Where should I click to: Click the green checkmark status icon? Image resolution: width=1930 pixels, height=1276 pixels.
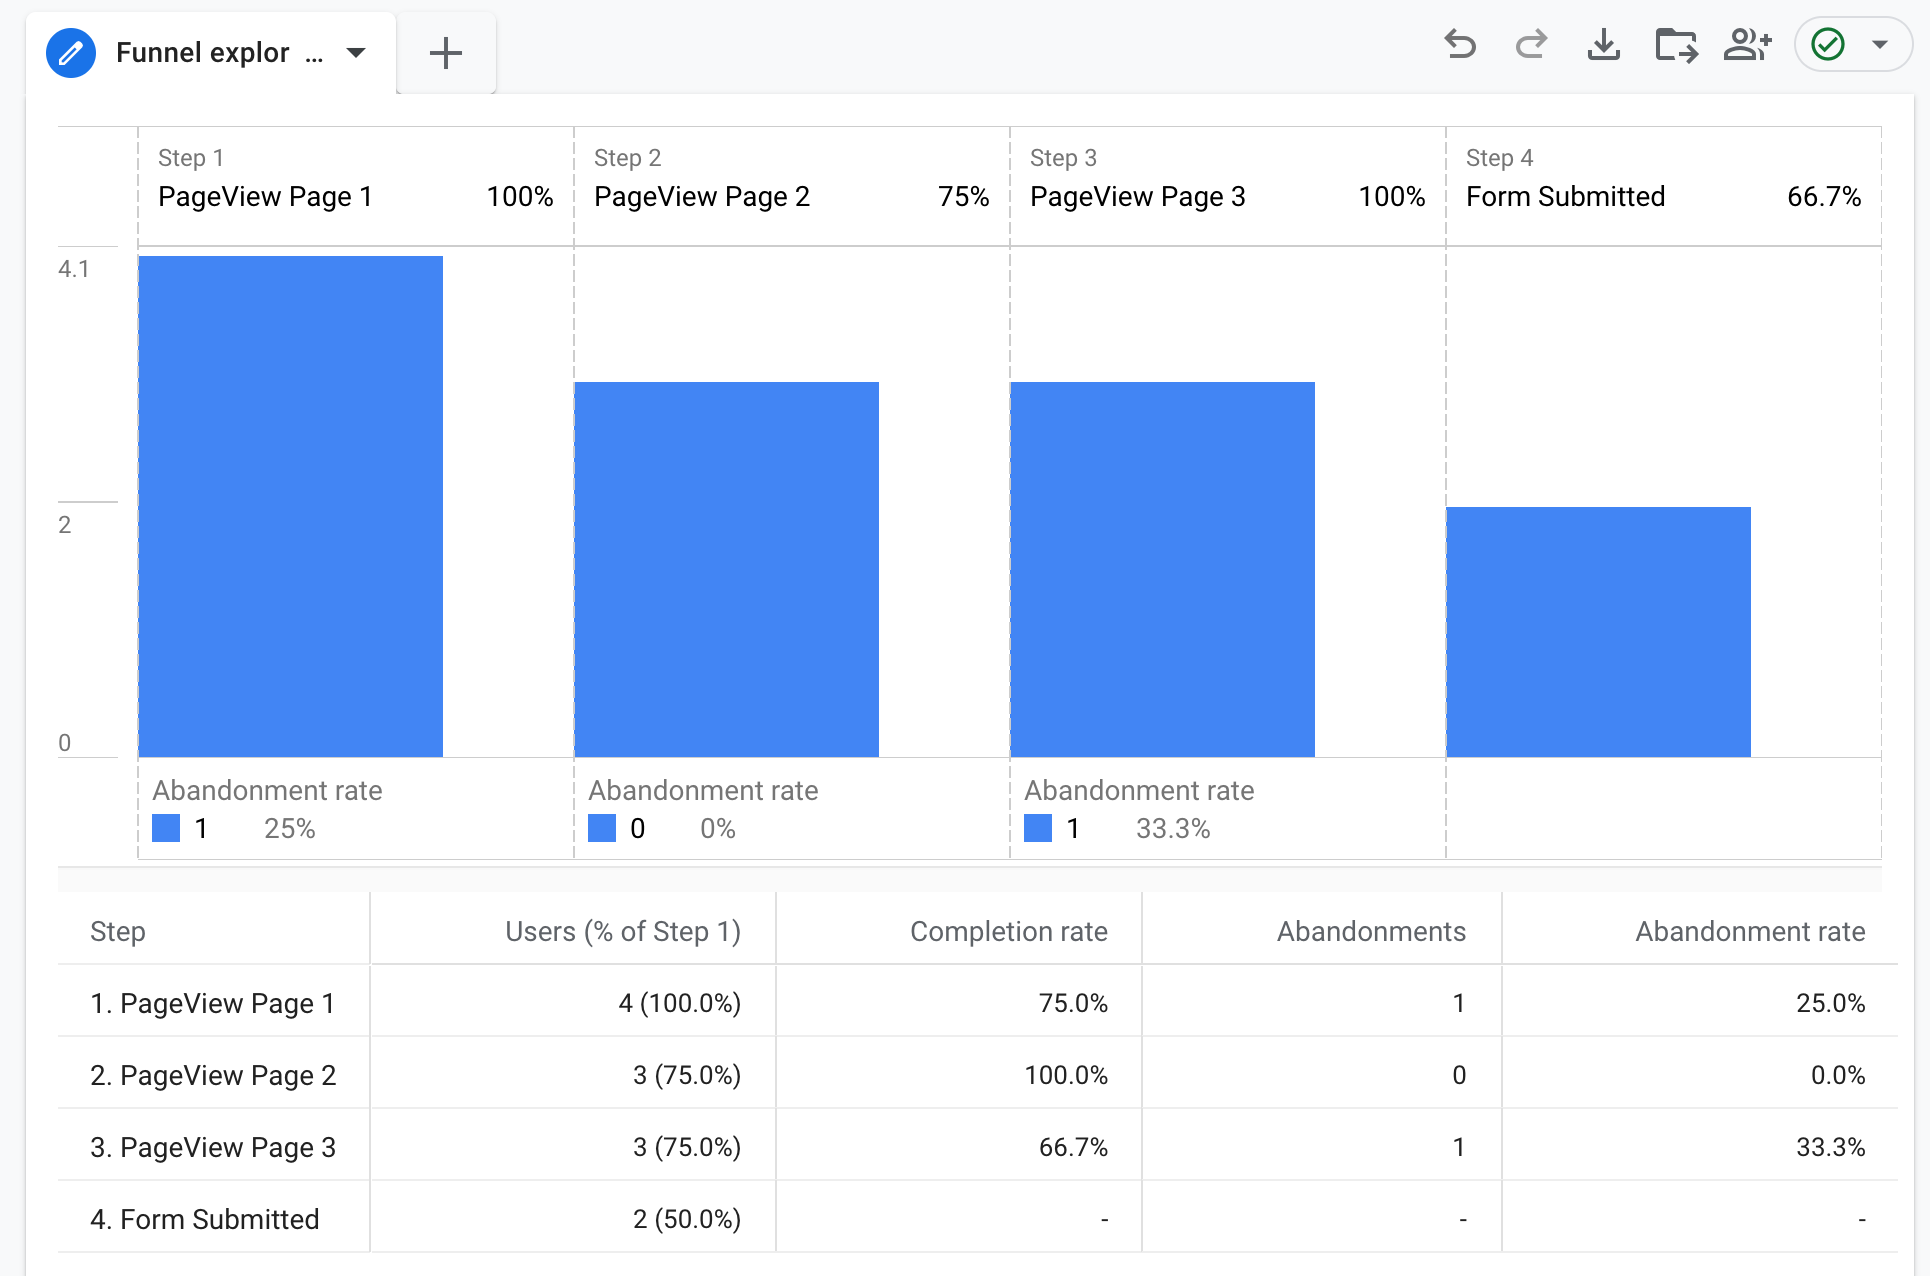coord(1828,45)
